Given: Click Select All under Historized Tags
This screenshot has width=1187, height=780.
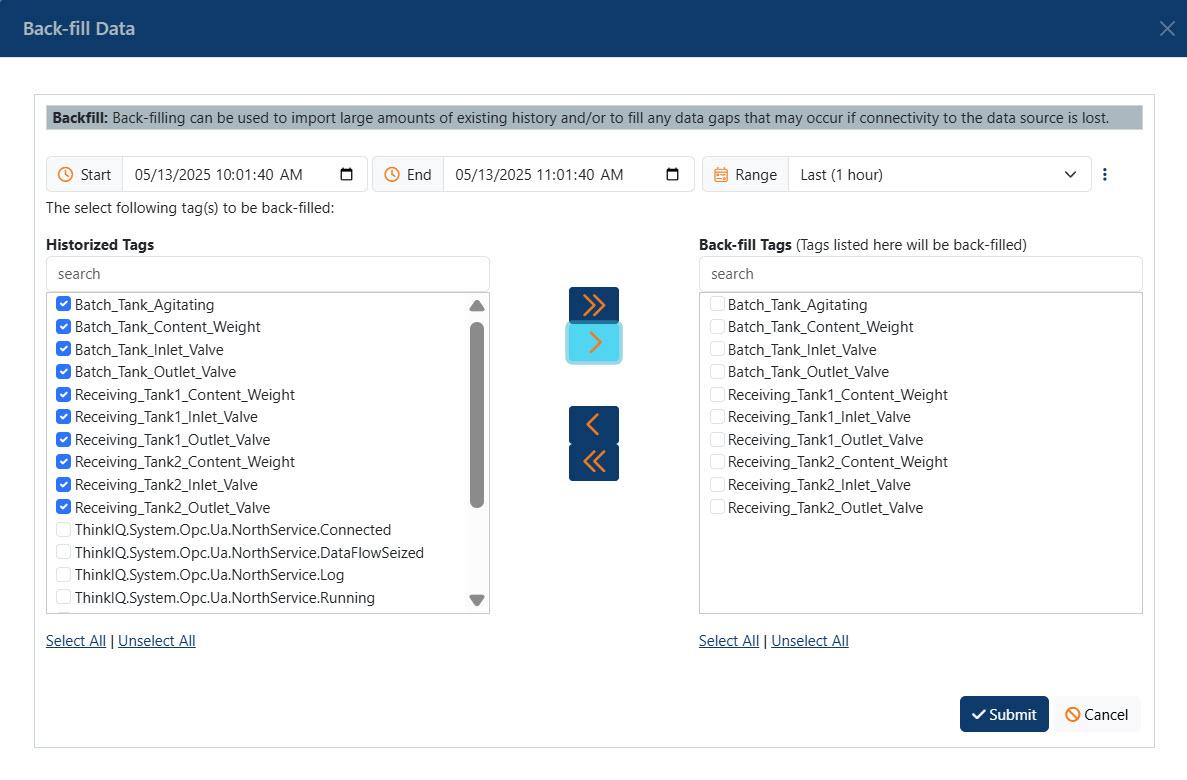Looking at the screenshot, I should (76, 641).
